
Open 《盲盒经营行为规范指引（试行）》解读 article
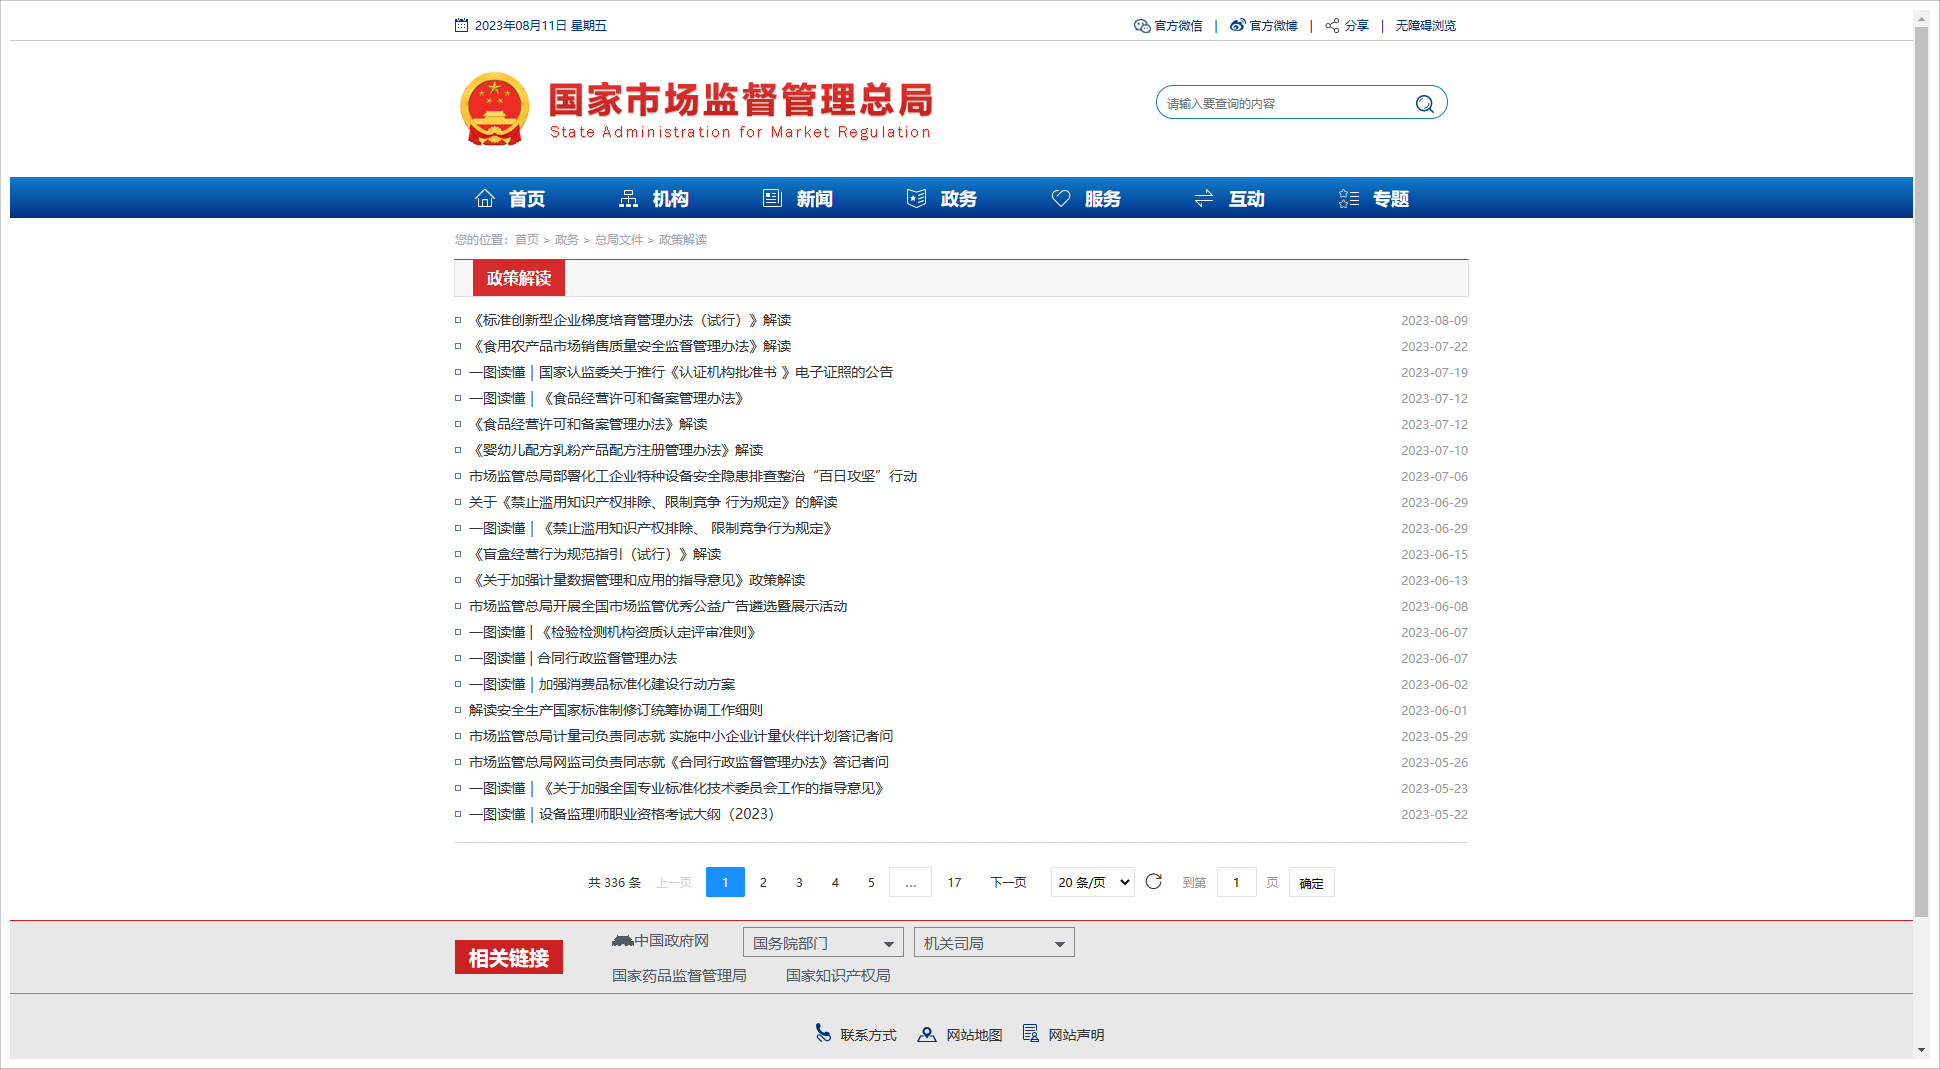597,554
